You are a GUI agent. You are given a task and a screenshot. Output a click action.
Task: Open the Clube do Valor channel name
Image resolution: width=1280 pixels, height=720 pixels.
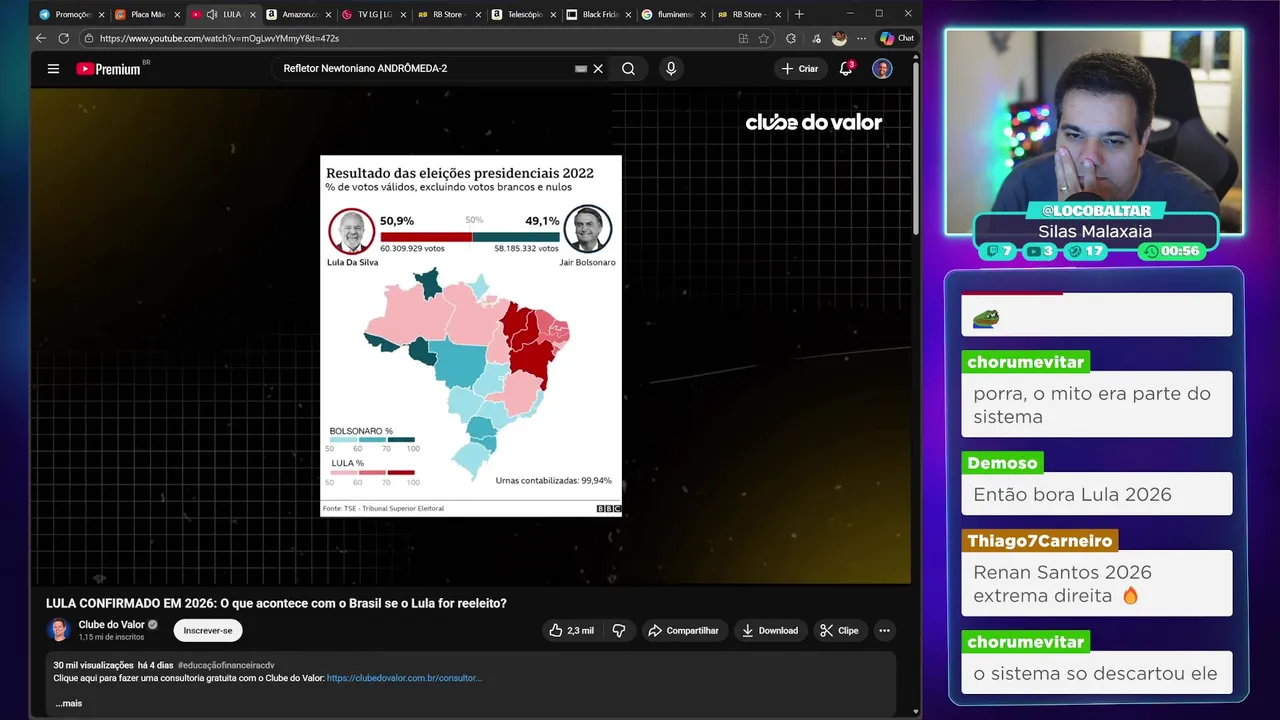(x=112, y=624)
